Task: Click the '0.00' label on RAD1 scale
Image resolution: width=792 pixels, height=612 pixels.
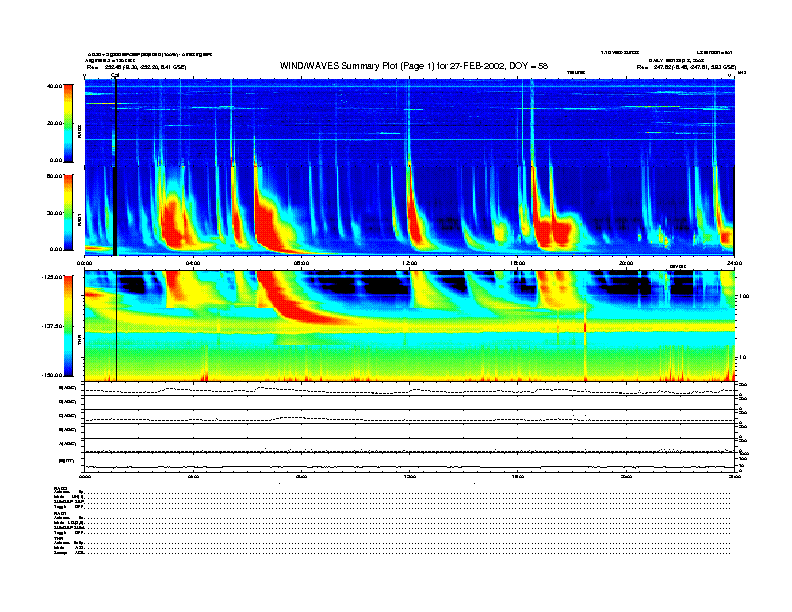Action: (56, 249)
